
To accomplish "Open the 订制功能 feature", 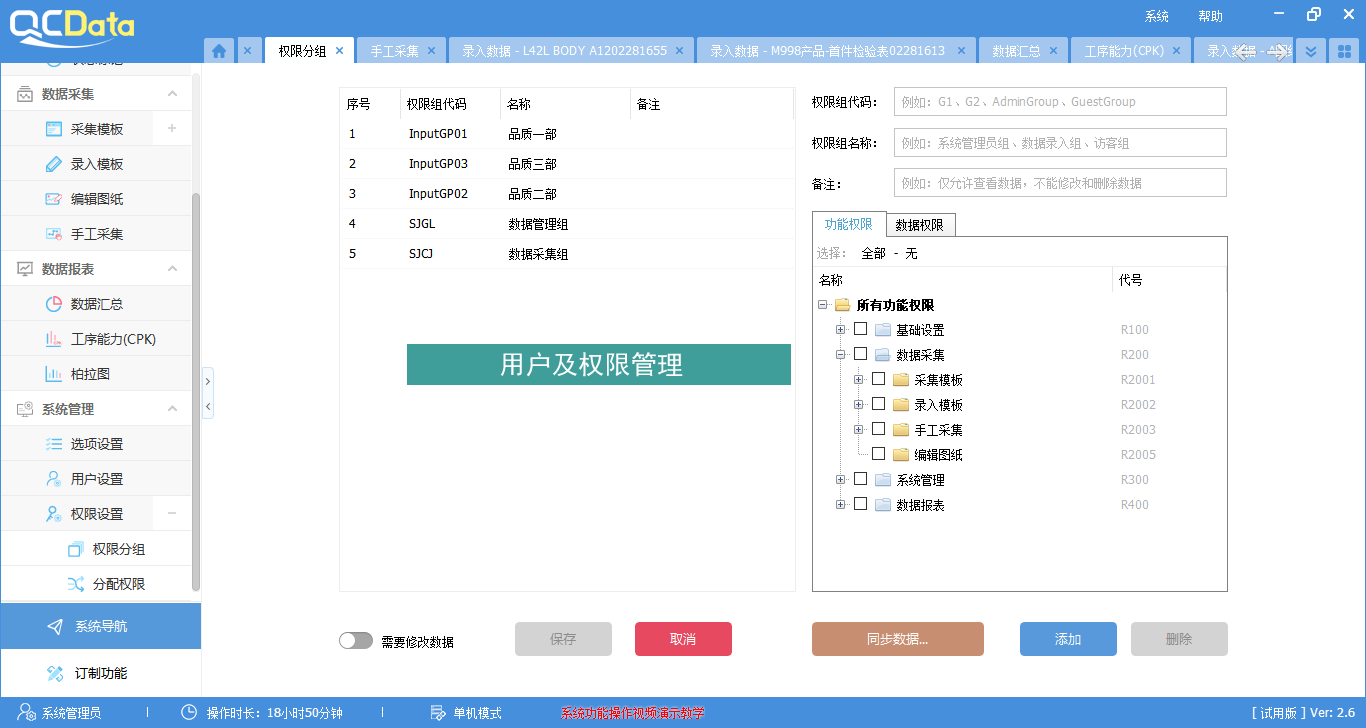I will click(90, 672).
